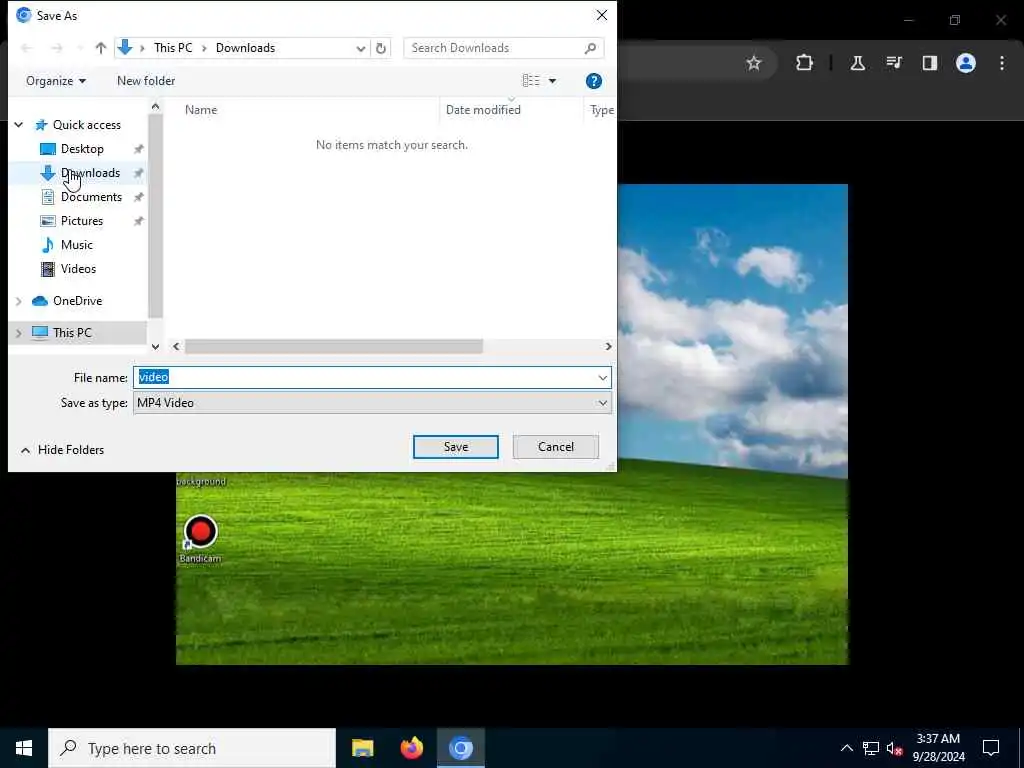The width and height of the screenshot is (1024, 768).
Task: Collapse the Quick access tree node
Action: (x=19, y=125)
